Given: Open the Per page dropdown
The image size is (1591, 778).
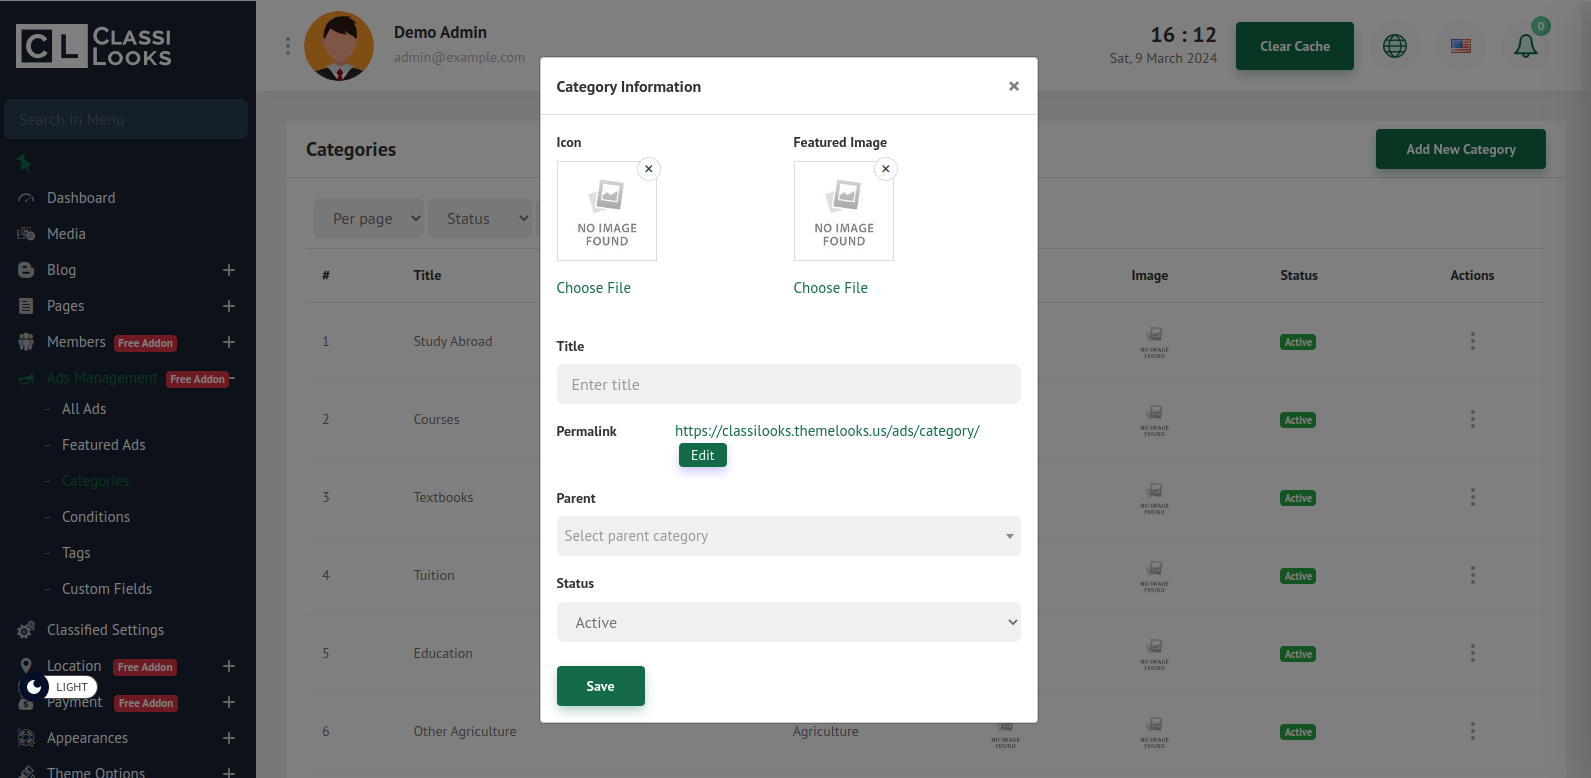Looking at the screenshot, I should point(369,219).
